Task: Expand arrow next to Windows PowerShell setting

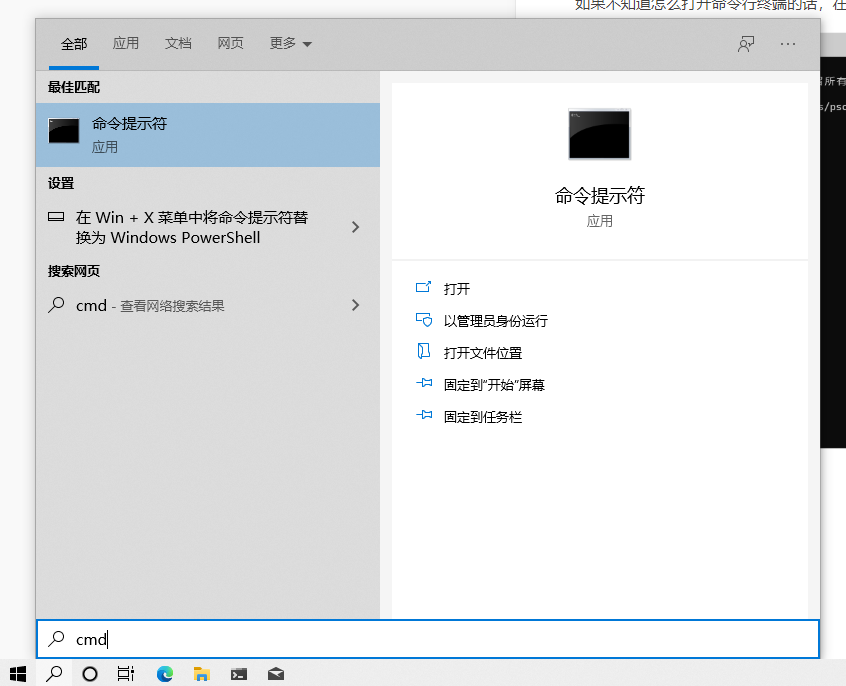Action: point(356,227)
